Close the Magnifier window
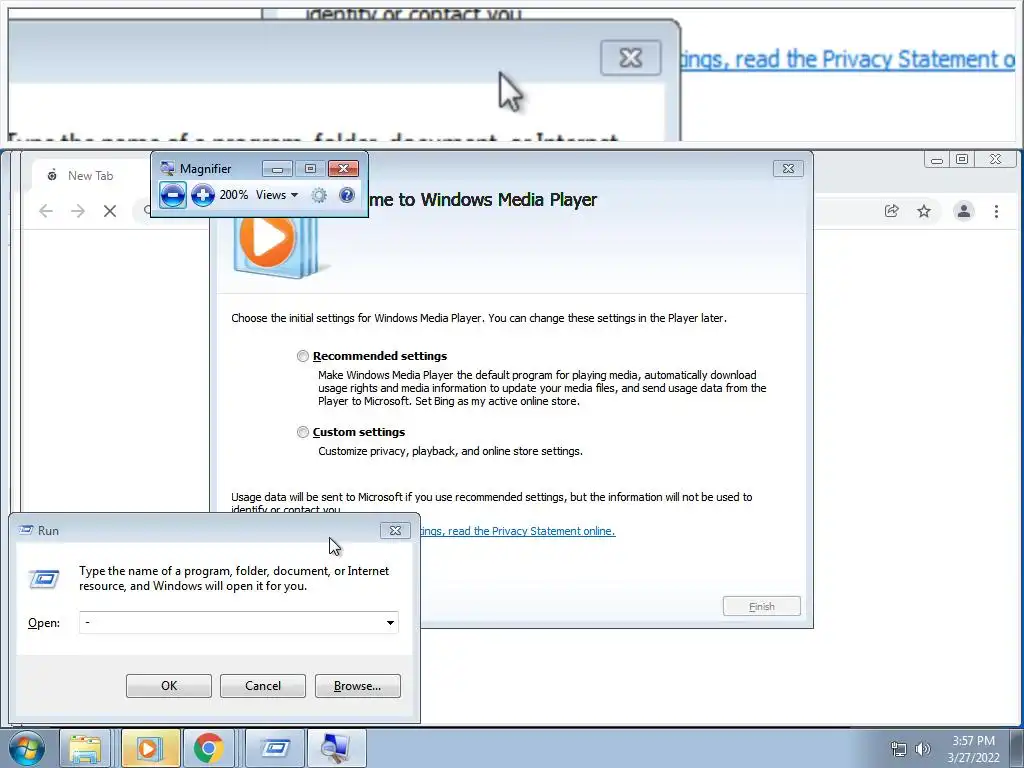Viewport: 1024px width, 768px height. pos(344,169)
